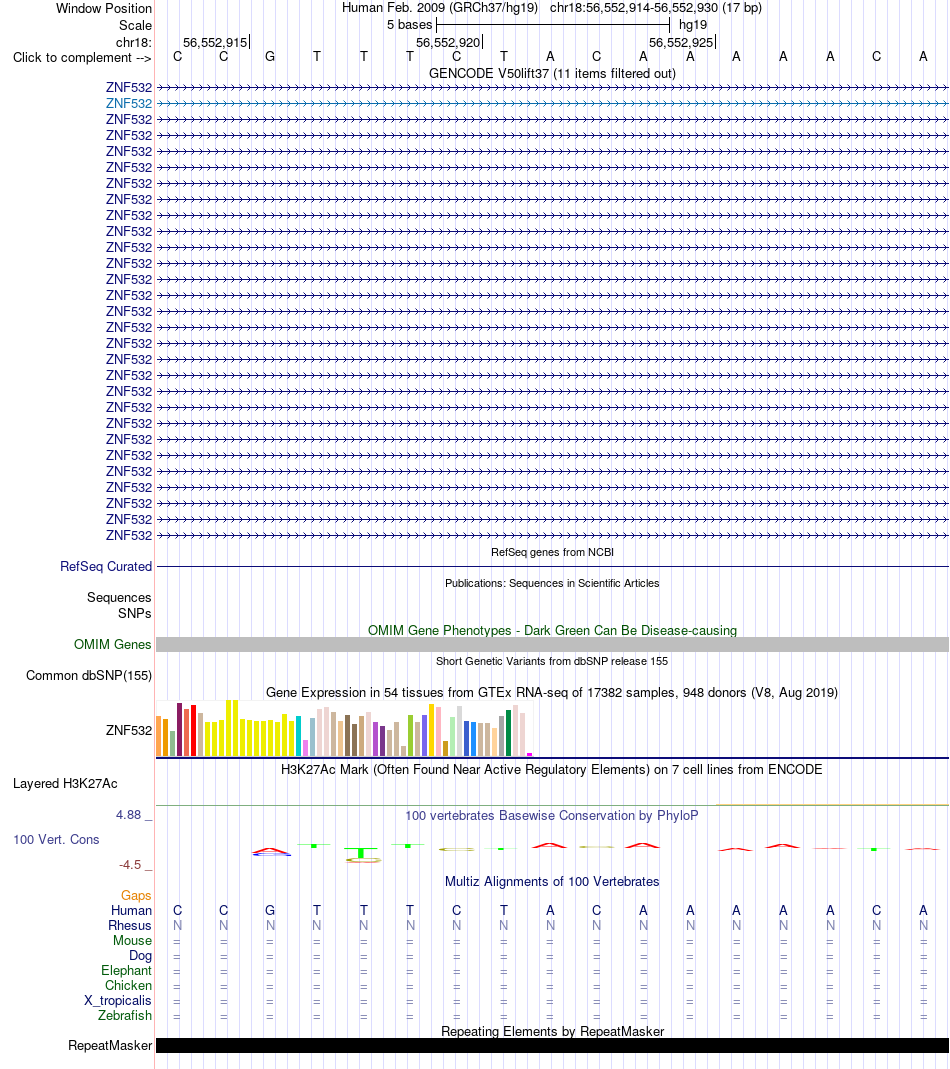
Task: Click the "4.88 _" PhyloP upper axis value
Action: click(x=134, y=815)
